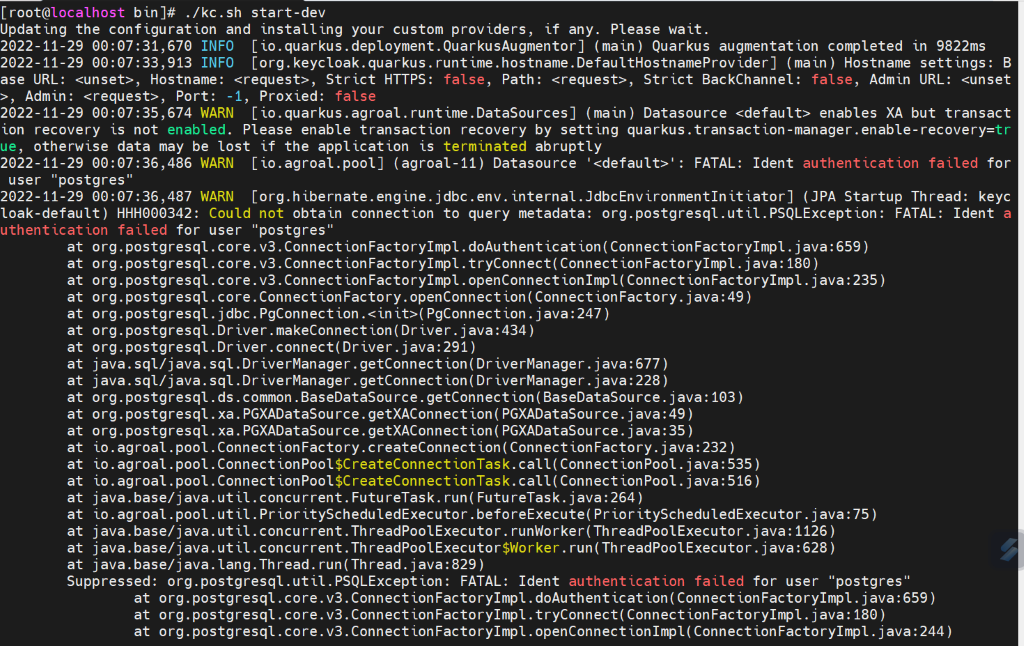Screen dimensions: 1024x646
Task: Click the 'DefaultHostnameProvider' logger name
Action: point(673,63)
